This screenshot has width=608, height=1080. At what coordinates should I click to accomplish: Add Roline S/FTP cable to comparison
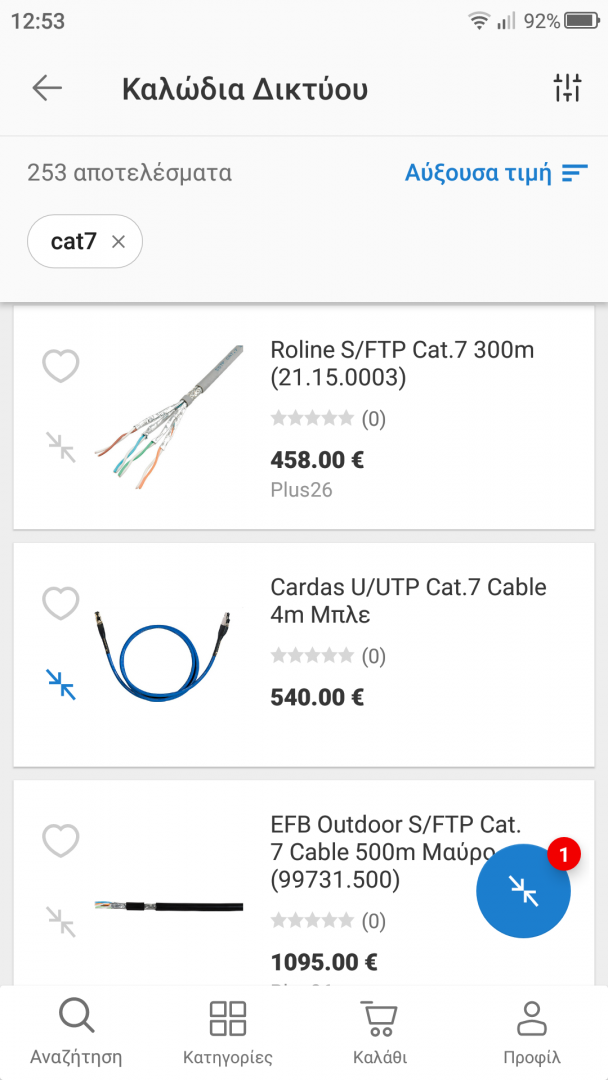[61, 446]
